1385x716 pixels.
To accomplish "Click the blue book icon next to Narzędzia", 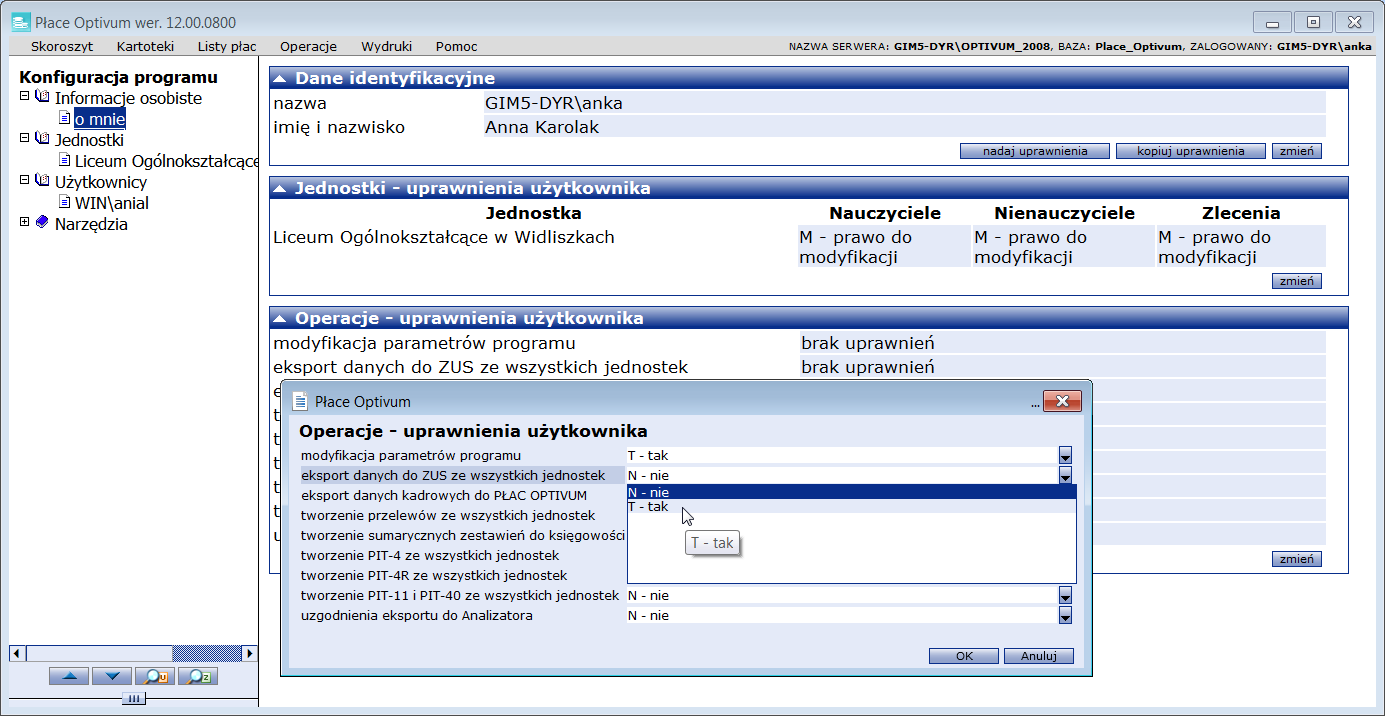I will click(x=41, y=223).
